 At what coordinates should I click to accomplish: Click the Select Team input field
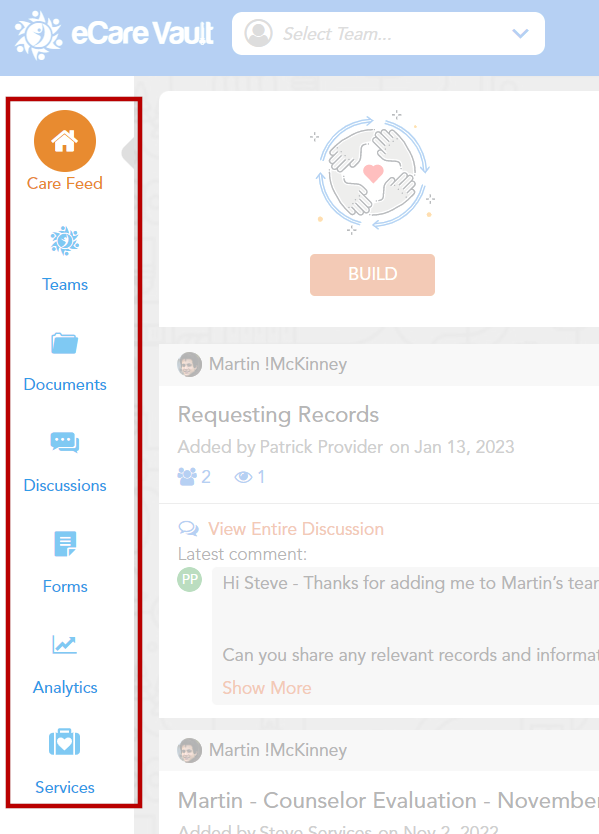pos(388,34)
